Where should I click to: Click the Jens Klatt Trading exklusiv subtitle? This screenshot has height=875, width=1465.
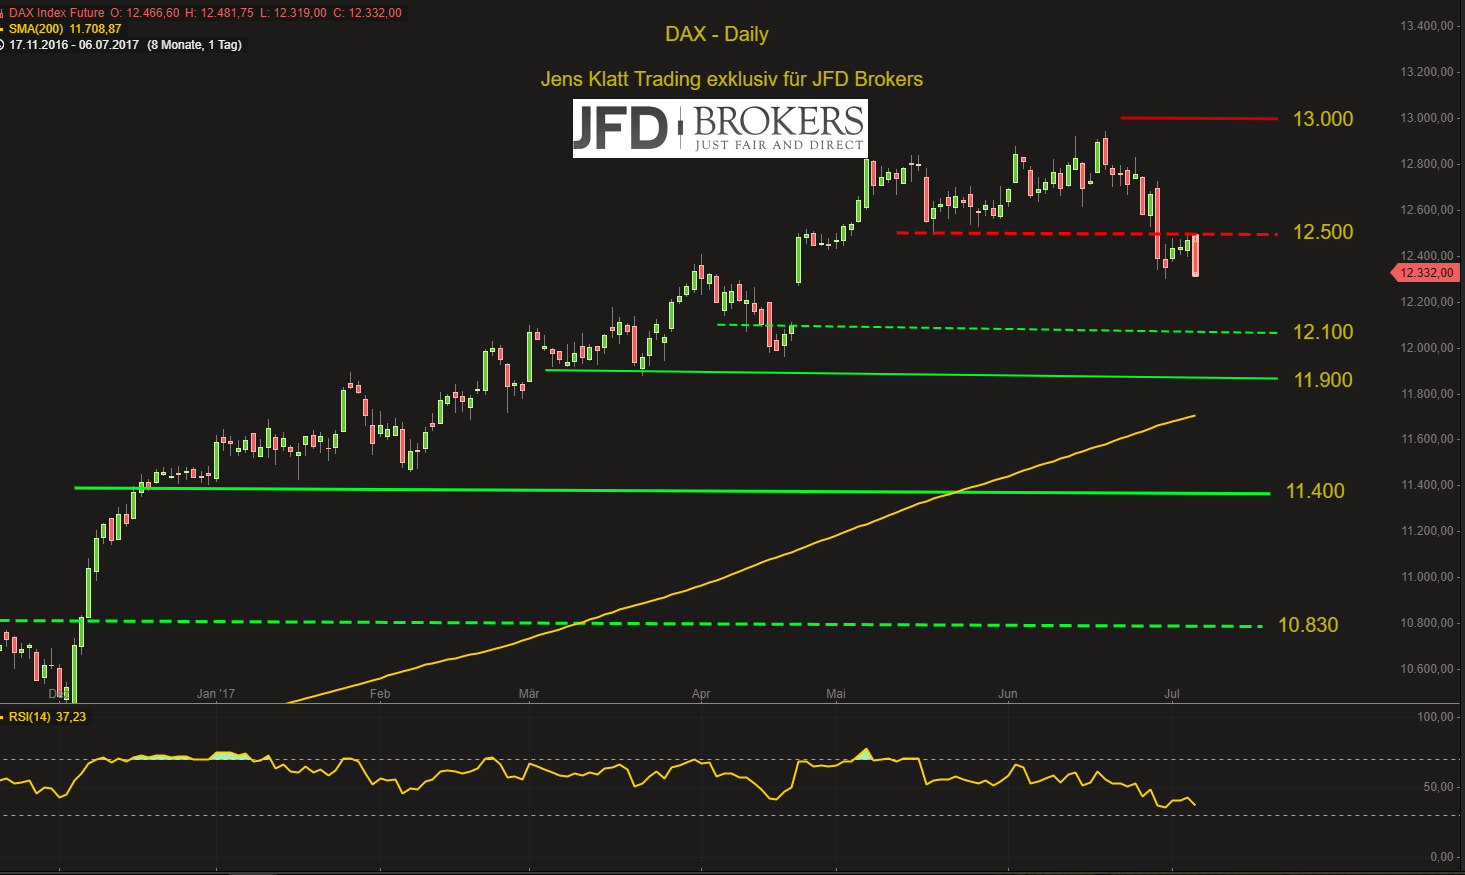point(732,79)
